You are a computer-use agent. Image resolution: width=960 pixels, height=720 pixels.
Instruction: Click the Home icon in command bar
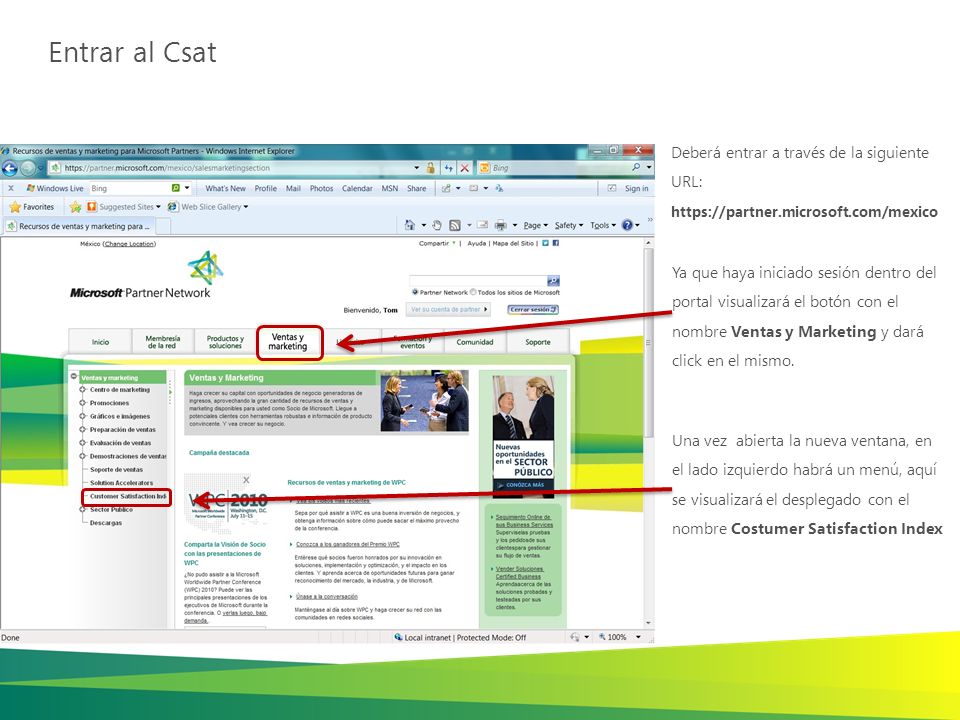click(410, 225)
